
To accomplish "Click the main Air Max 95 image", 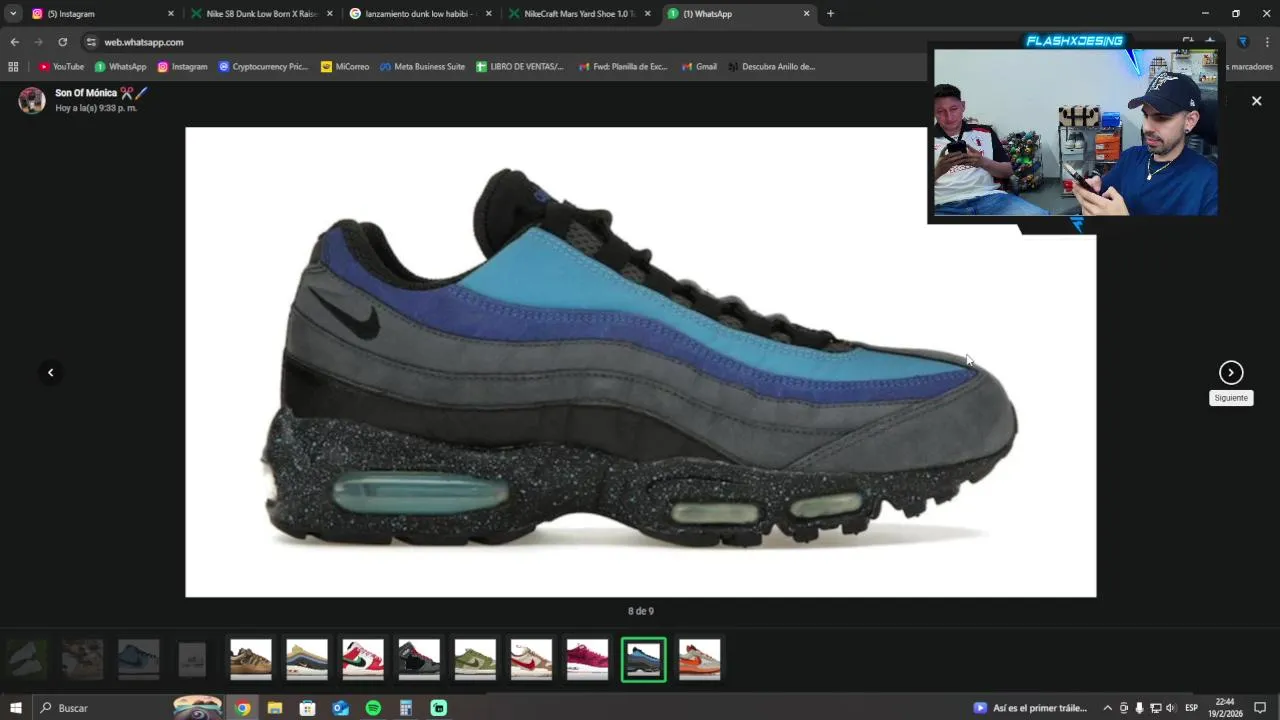I will coord(640,362).
